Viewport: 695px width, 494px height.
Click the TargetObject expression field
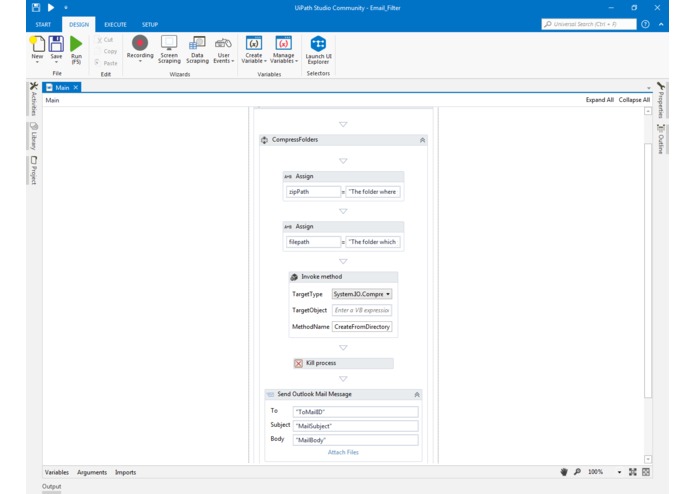coord(362,311)
